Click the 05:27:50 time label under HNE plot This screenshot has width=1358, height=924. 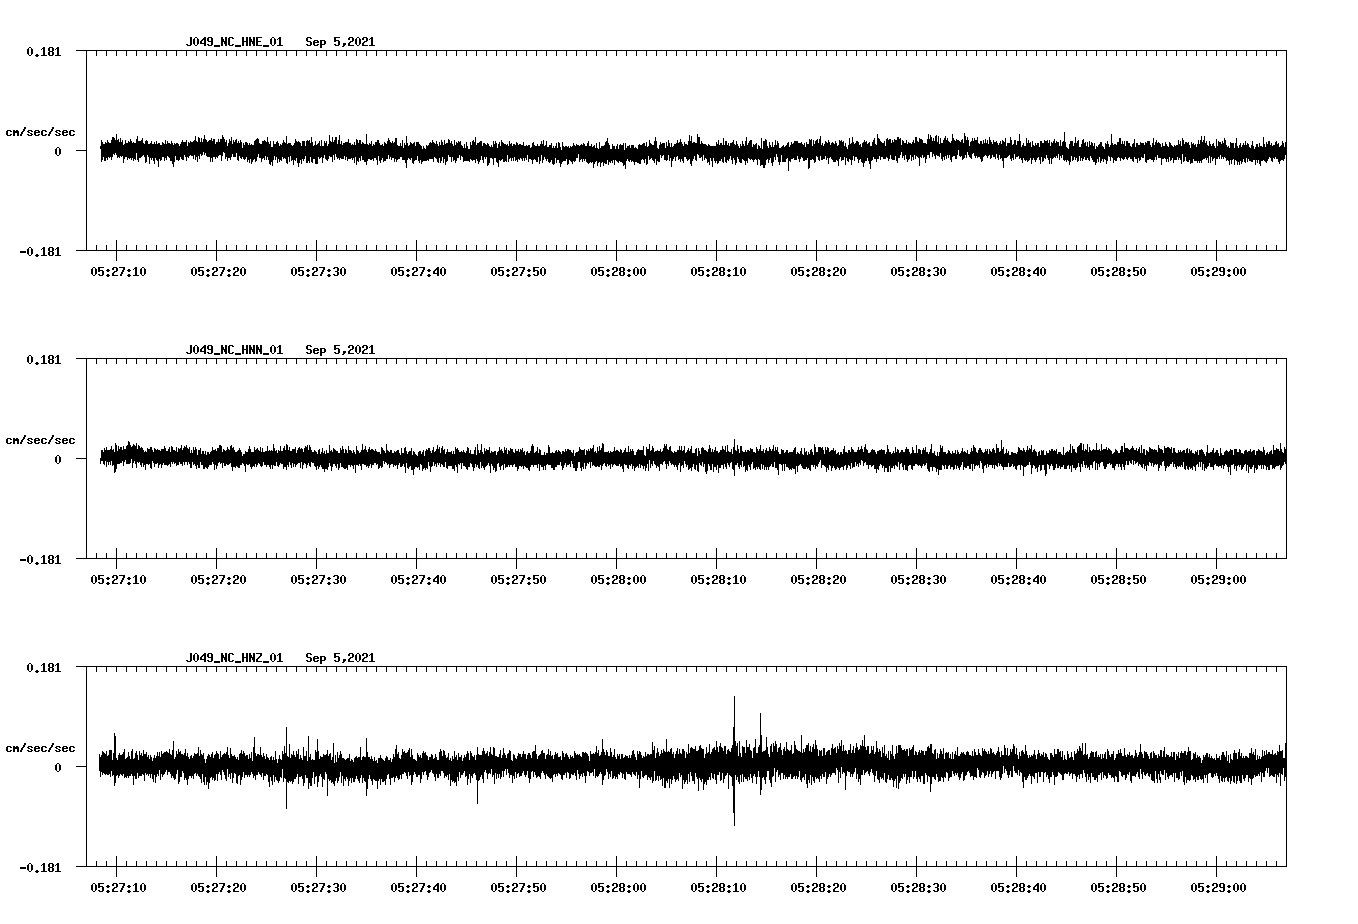518,271
